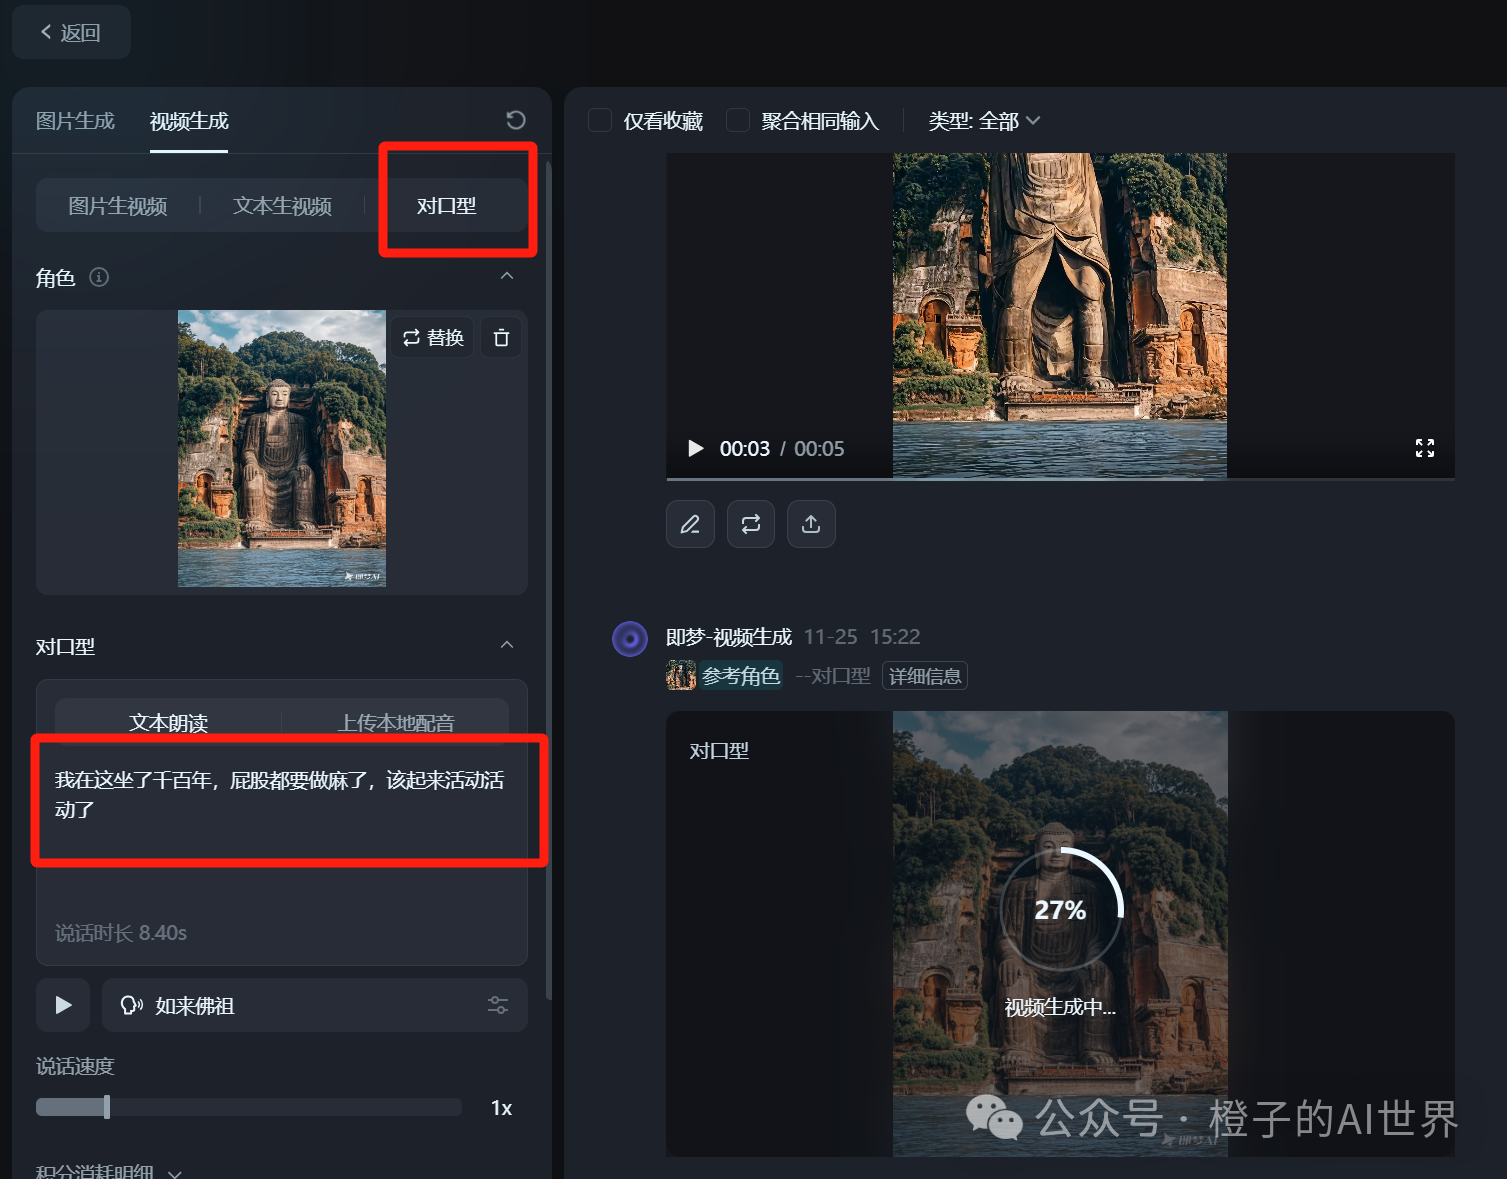The height and width of the screenshot is (1179, 1507).
Task: Enable the 仅看收藏 checkbox
Action: (x=599, y=119)
